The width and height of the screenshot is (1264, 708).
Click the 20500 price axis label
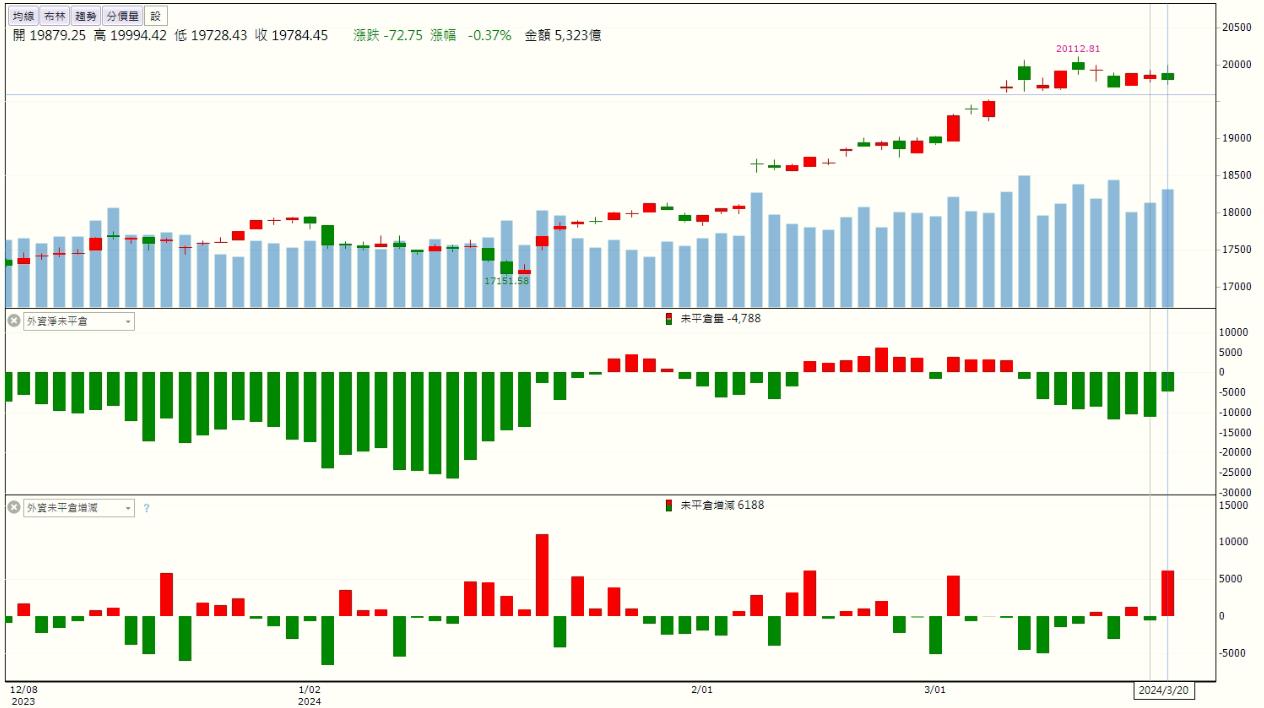(1236, 28)
